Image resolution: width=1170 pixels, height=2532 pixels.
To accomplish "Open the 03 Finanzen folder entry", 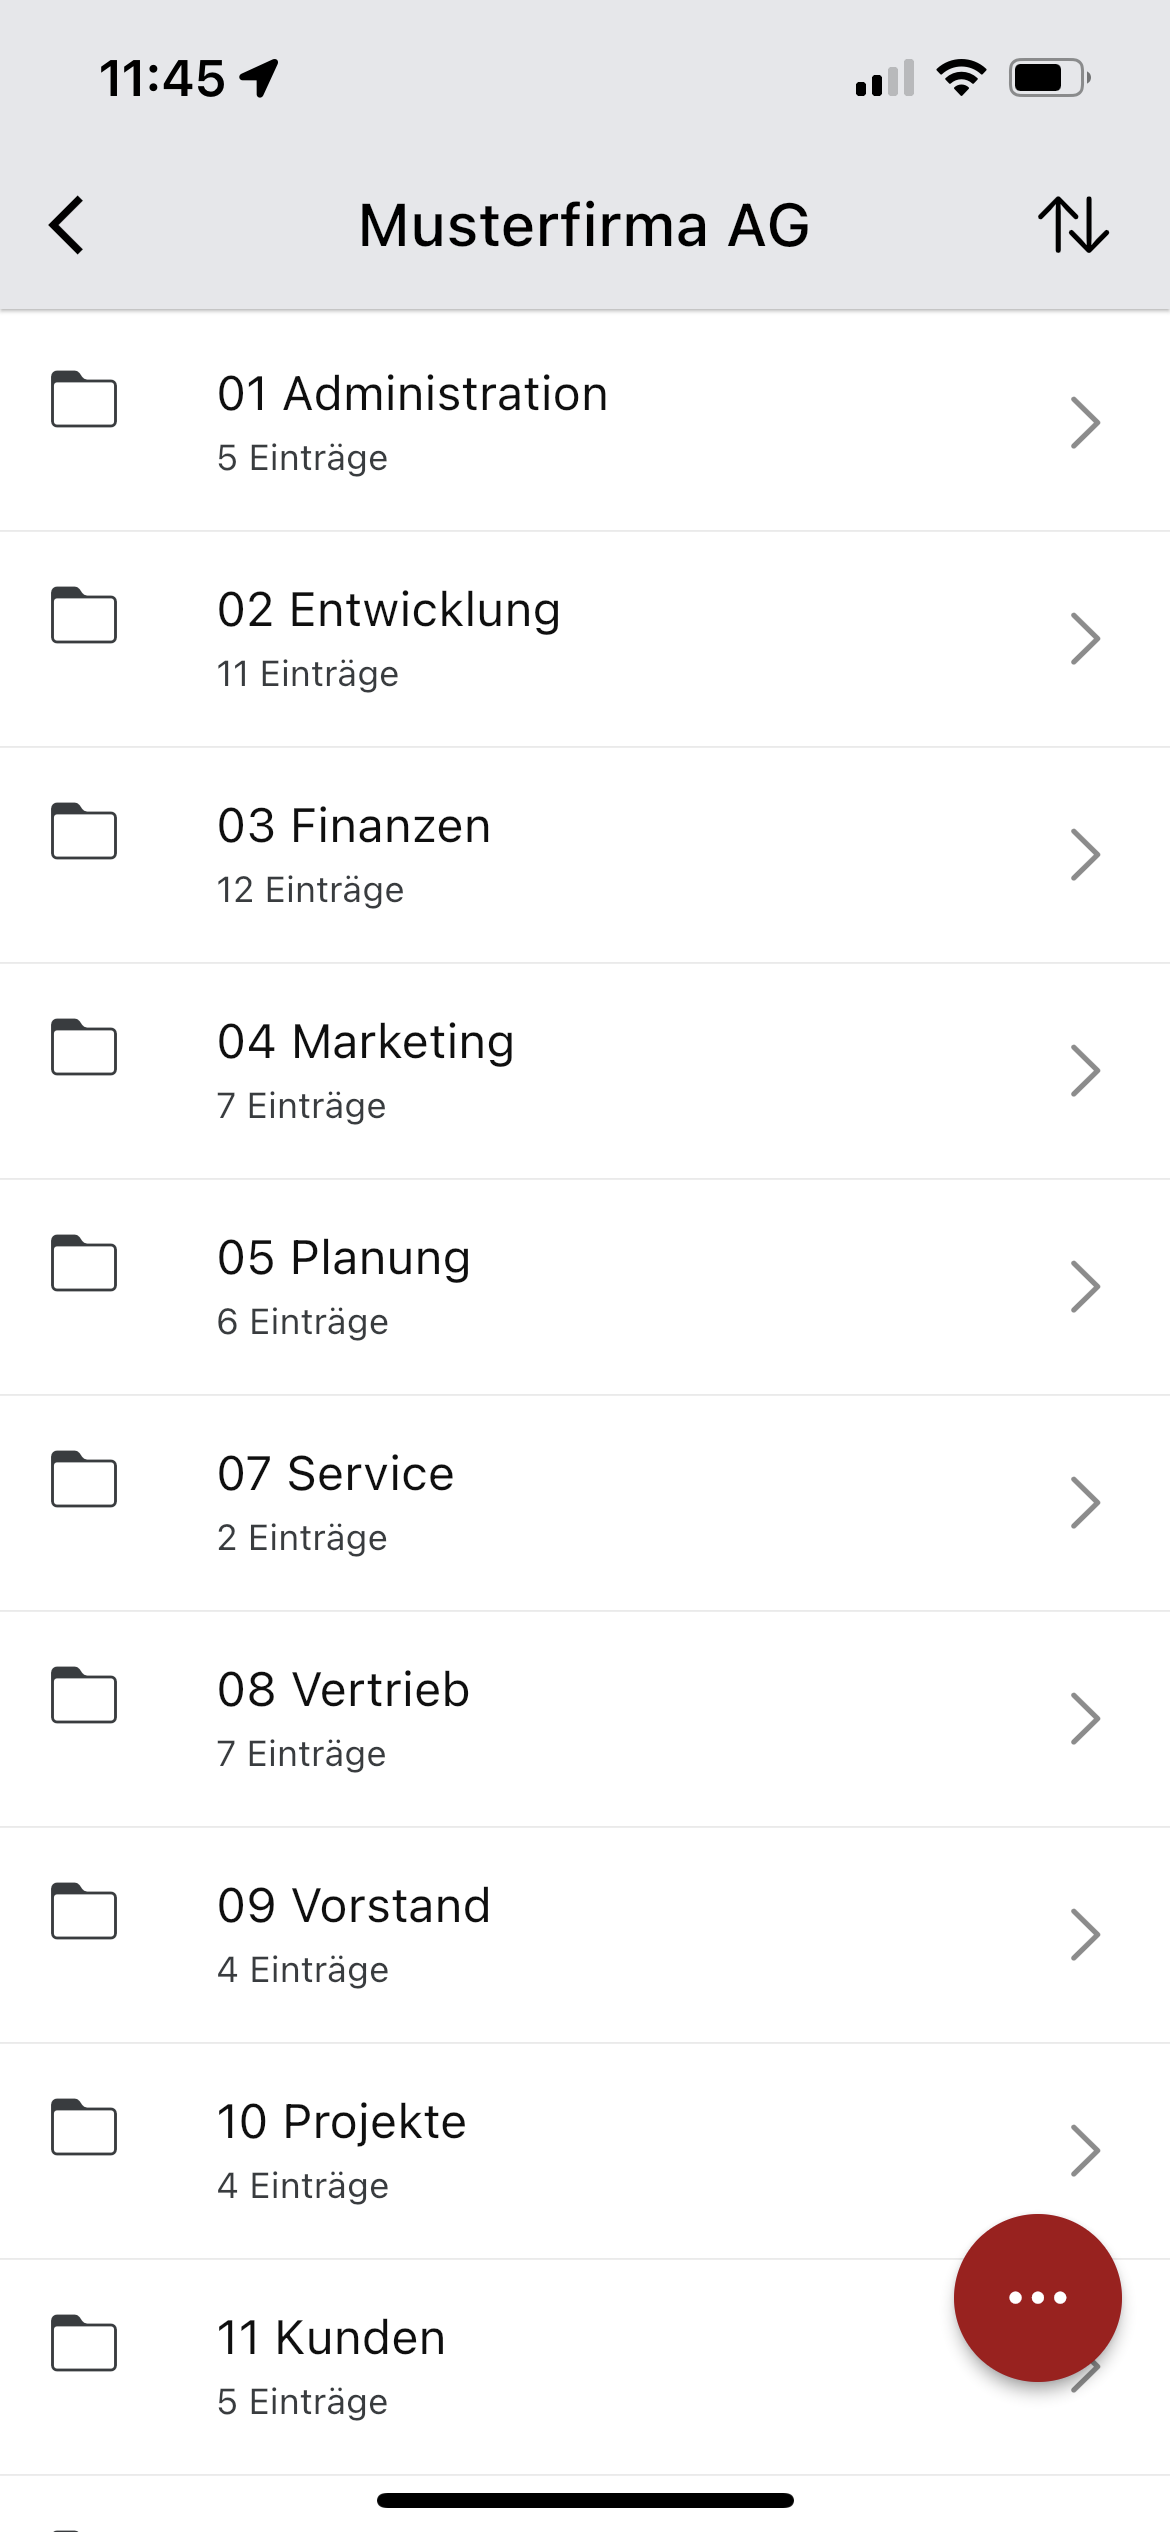I will (354, 826).
